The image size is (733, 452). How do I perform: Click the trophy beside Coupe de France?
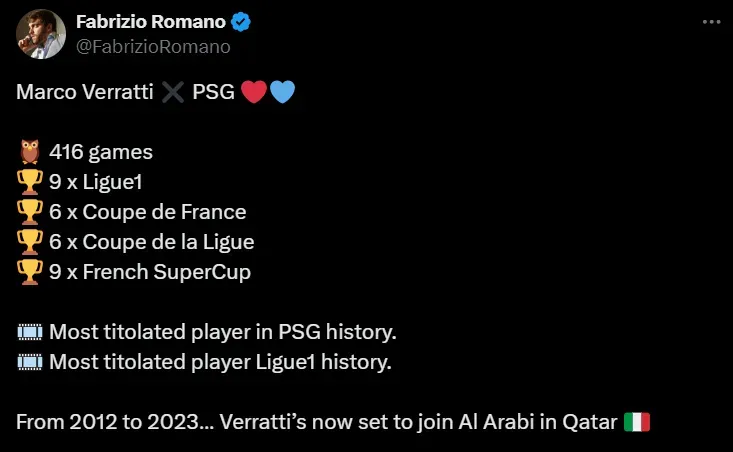(29, 212)
